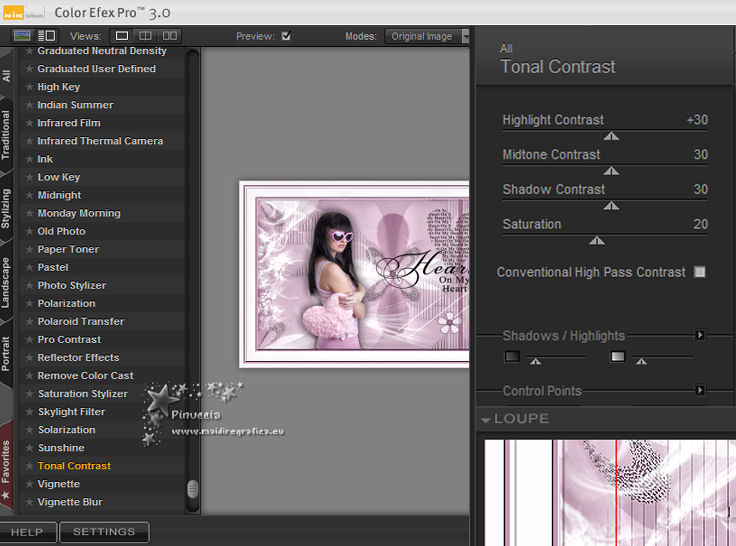Switch to single image view icon
The width and height of the screenshot is (736, 546).
click(x=122, y=36)
